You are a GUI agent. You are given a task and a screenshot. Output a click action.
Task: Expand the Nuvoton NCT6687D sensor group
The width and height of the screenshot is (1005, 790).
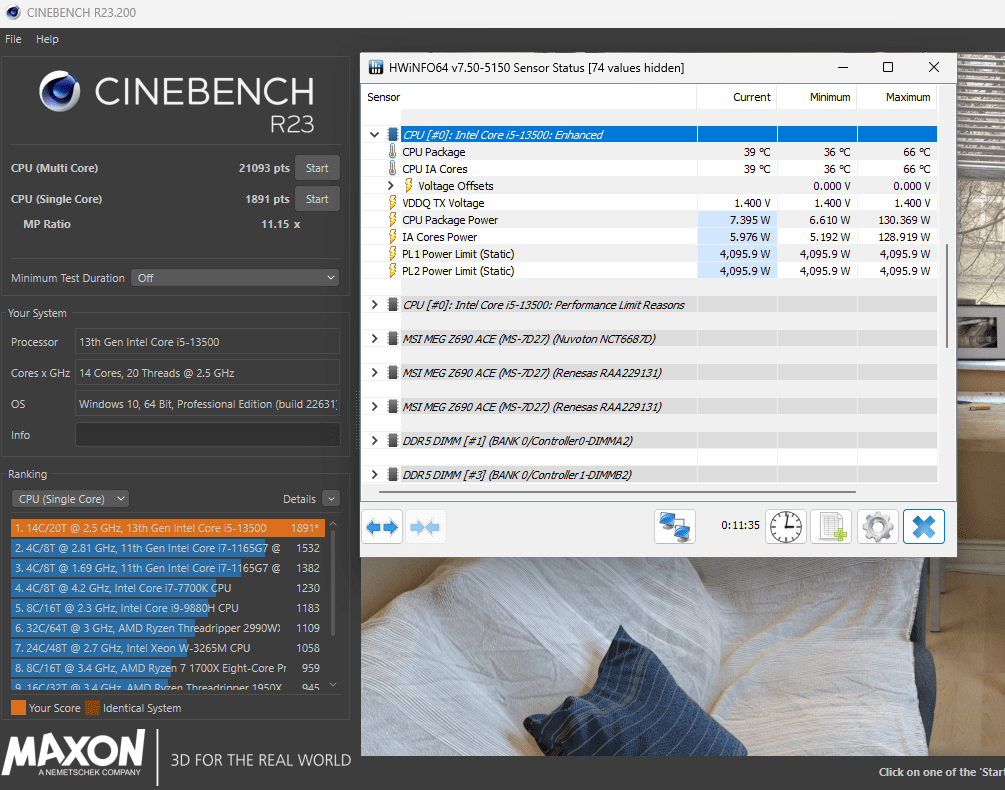point(375,338)
